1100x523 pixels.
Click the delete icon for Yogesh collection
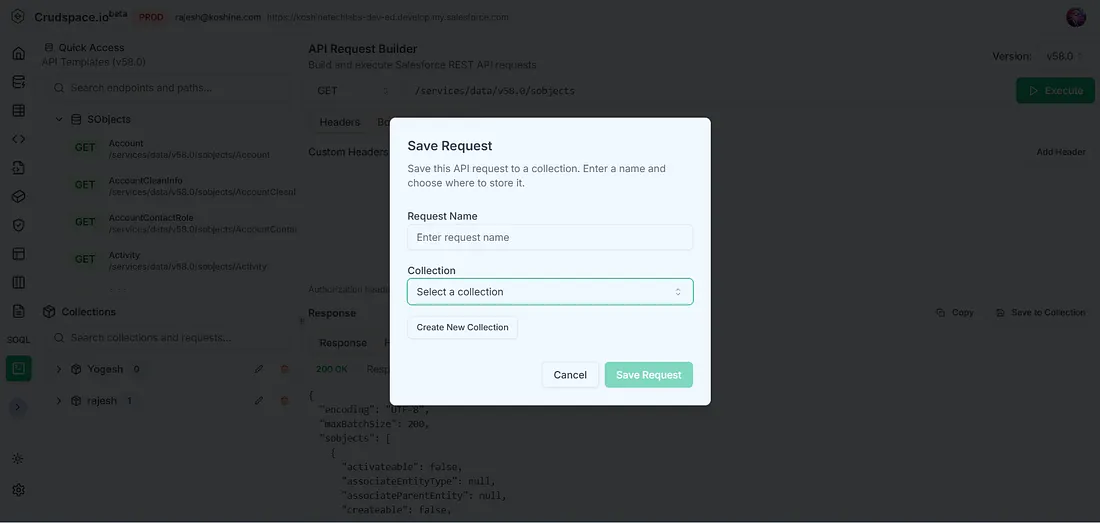click(x=284, y=369)
